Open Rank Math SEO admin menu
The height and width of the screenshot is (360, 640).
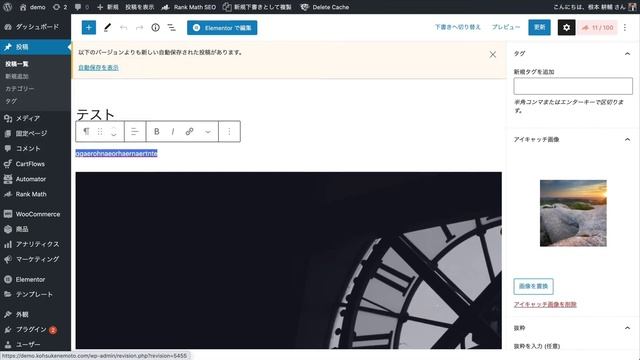pos(189,7)
